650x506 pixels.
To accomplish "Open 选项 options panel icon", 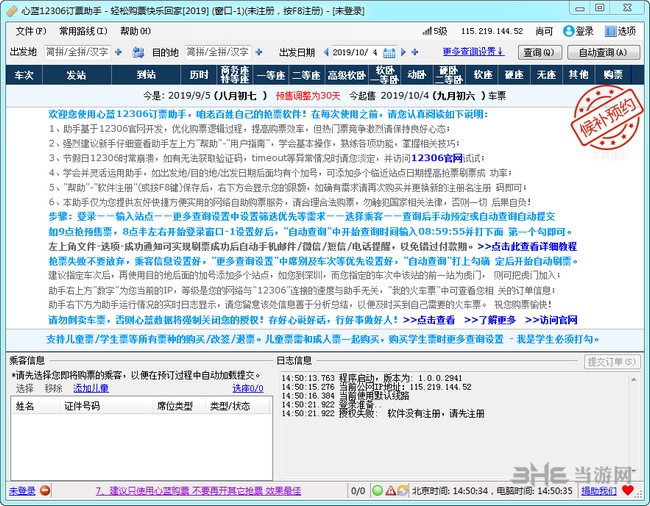I will click(610, 31).
